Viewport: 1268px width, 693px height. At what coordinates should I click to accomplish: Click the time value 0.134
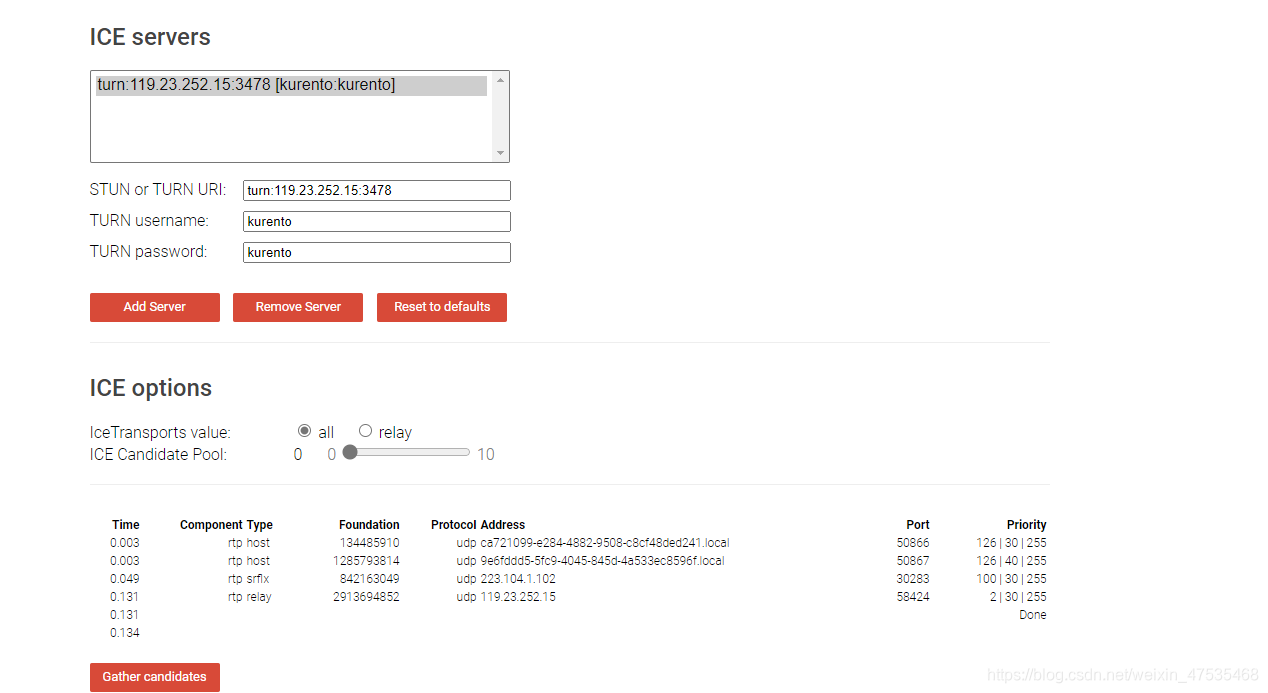point(125,633)
